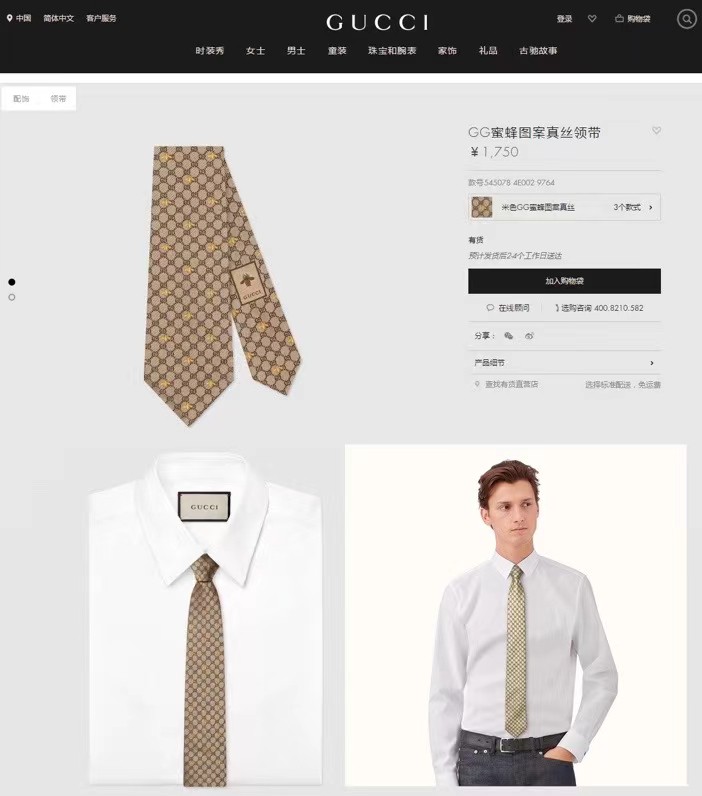Open the 简体中文 language selector
The height and width of the screenshot is (796, 702).
point(58,18)
